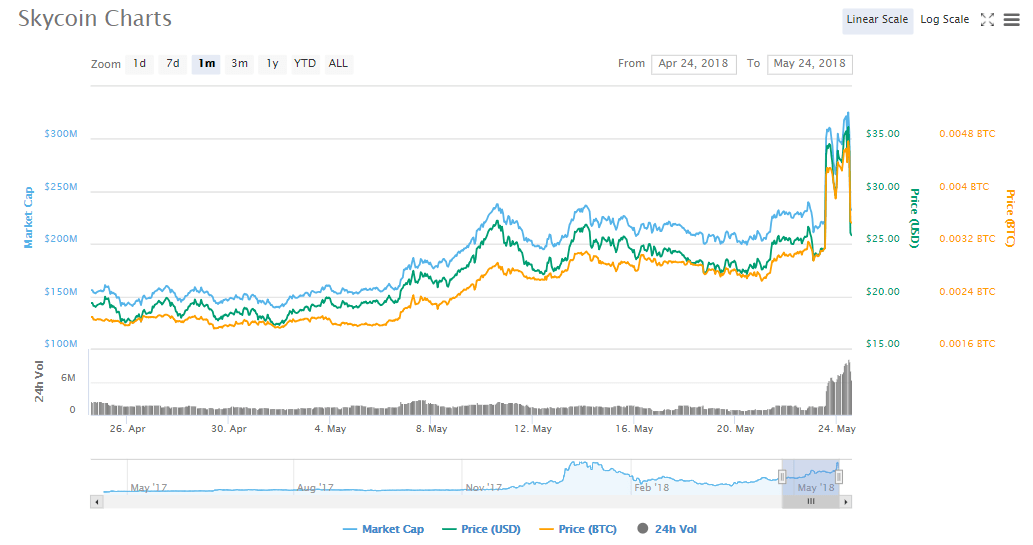Select 3m zoom range
The height and width of the screenshot is (545, 1033).
240,64
